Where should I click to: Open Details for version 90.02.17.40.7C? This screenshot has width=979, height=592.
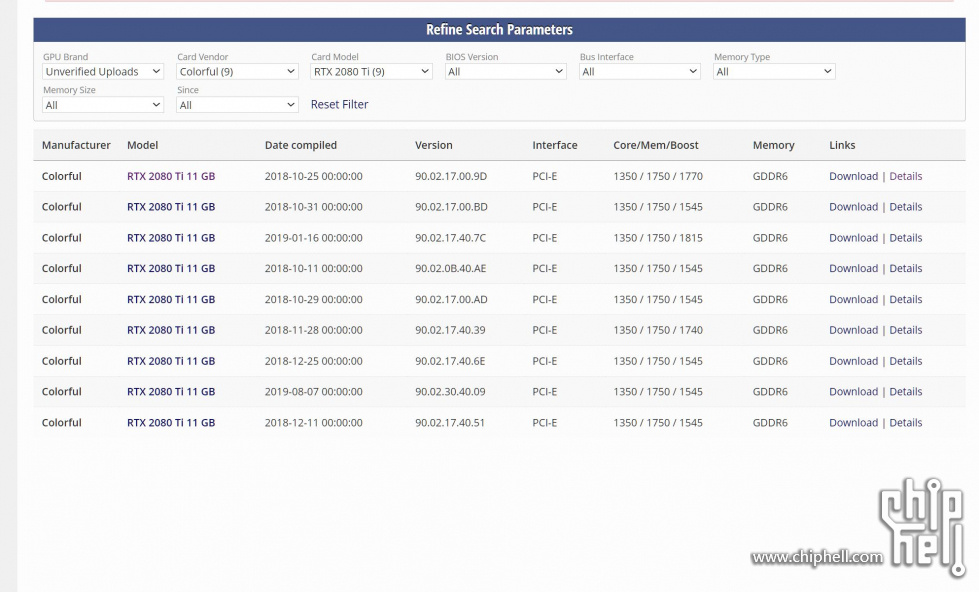coord(905,238)
